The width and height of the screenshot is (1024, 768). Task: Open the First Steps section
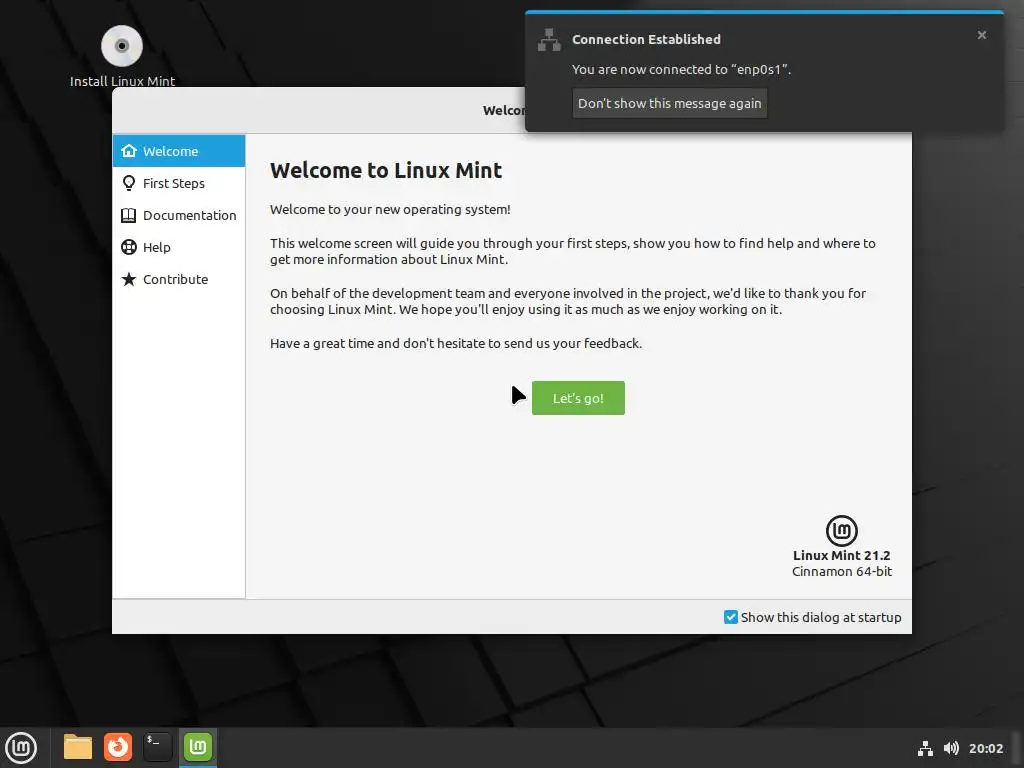[x=179, y=183]
